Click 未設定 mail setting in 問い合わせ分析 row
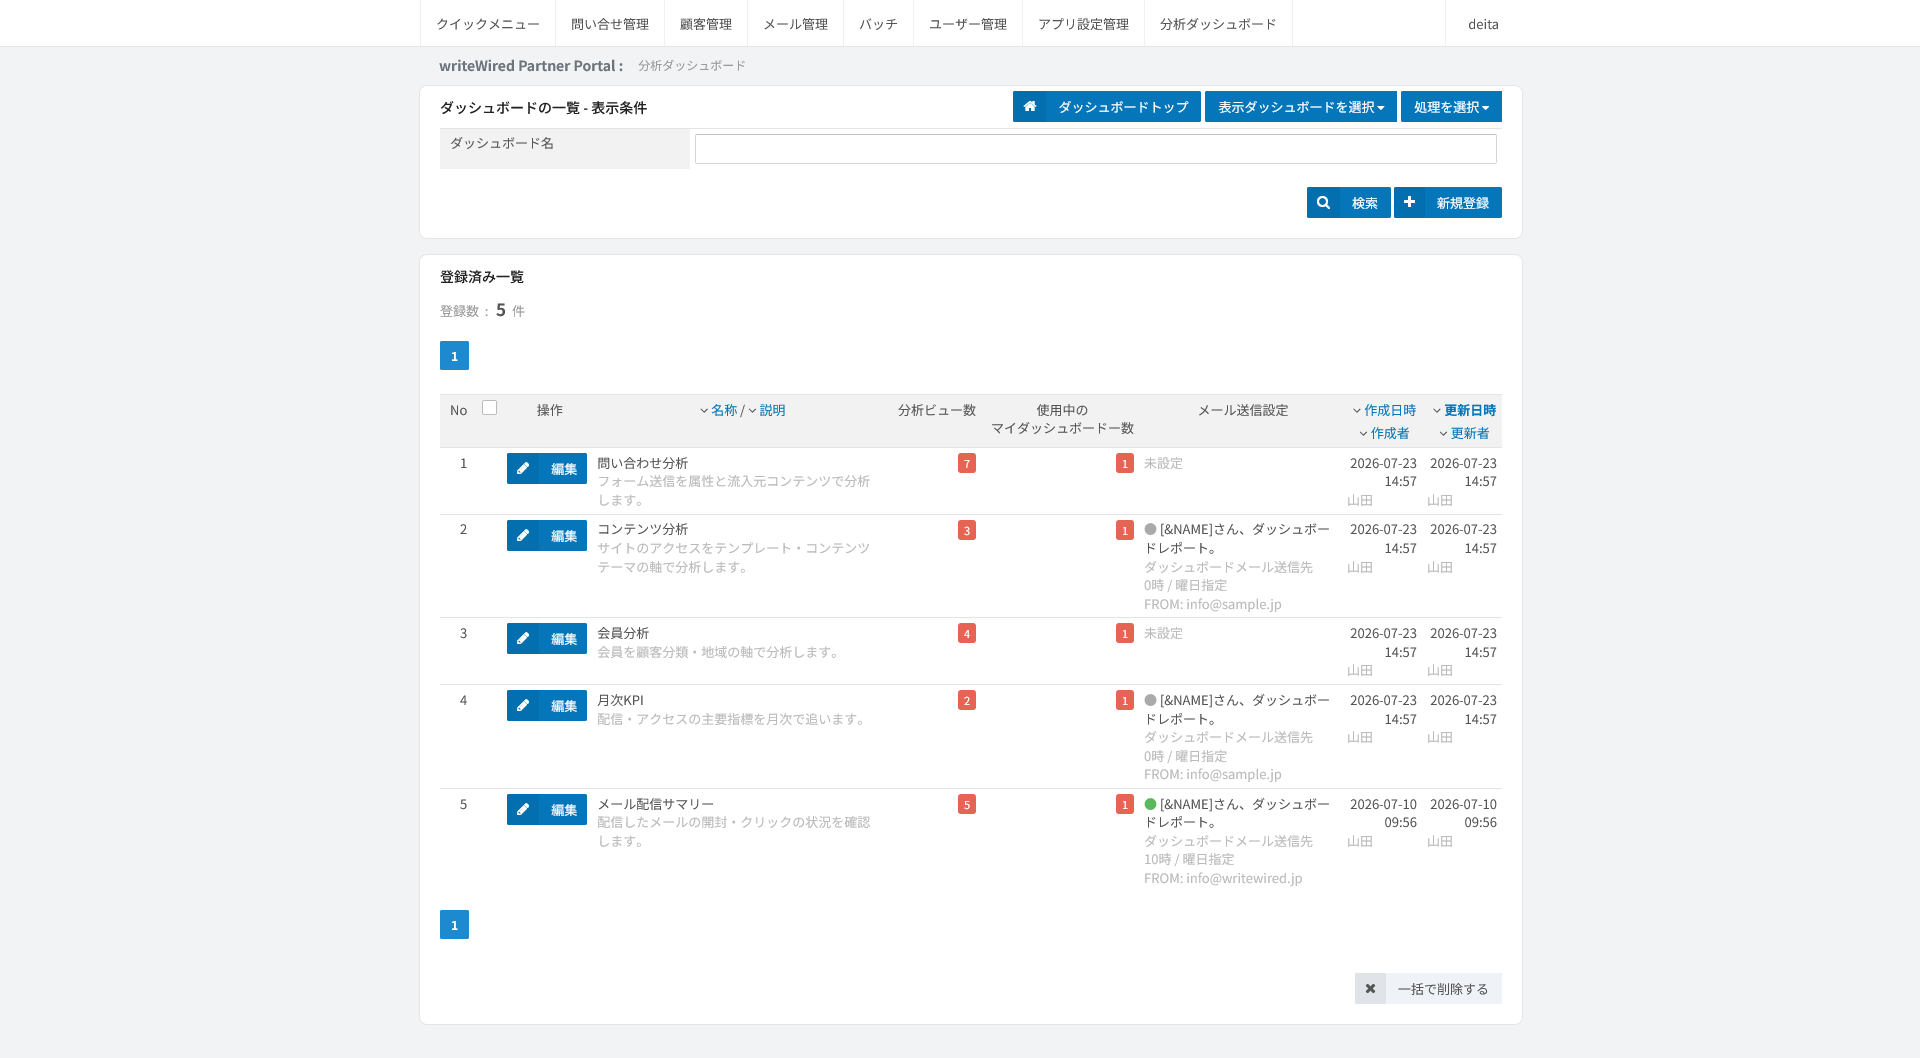 pyautogui.click(x=1163, y=463)
